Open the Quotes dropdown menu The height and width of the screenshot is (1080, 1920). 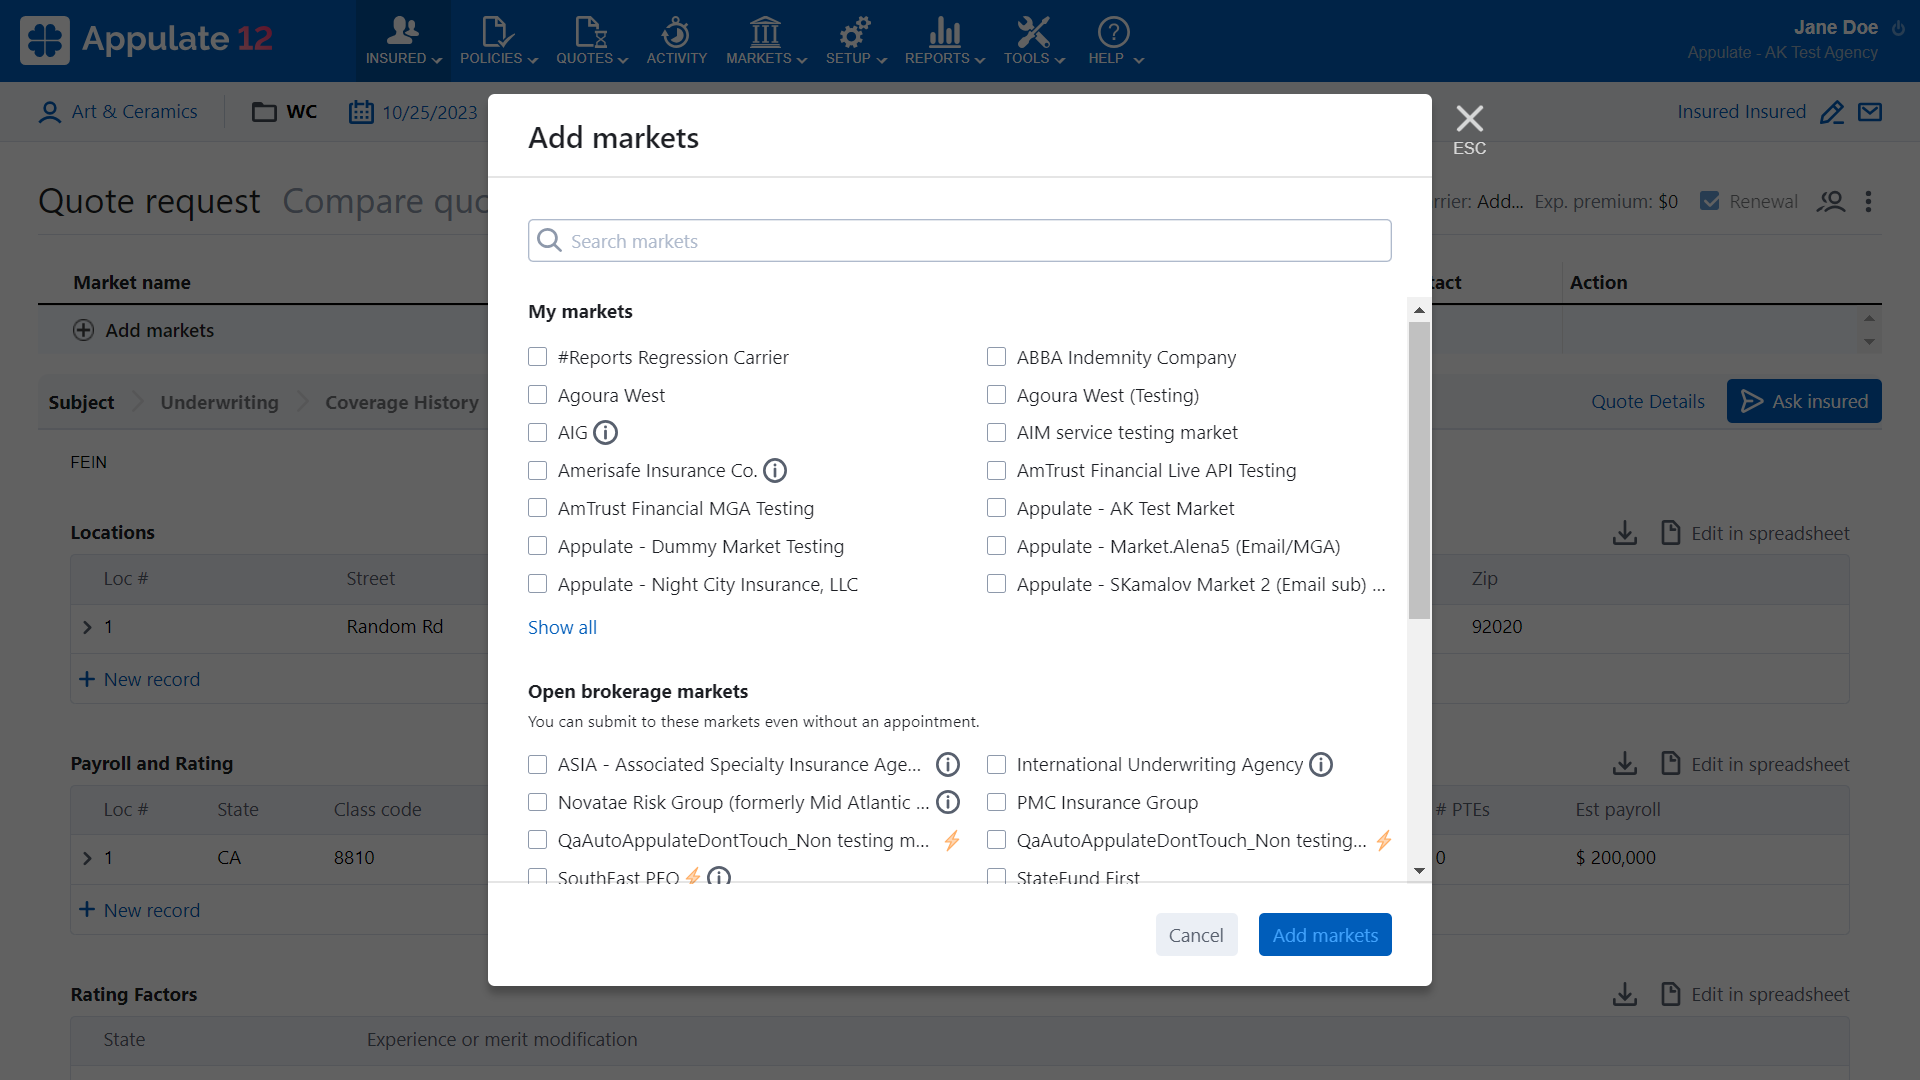(592, 41)
